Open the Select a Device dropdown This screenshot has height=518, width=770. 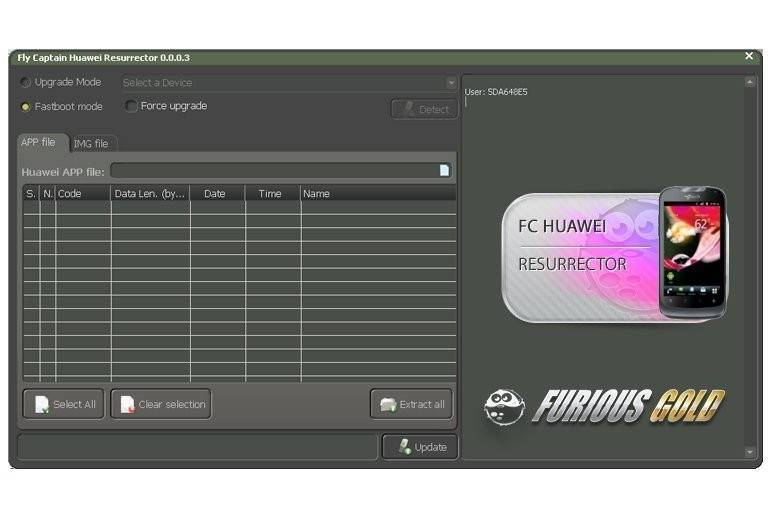tap(289, 82)
